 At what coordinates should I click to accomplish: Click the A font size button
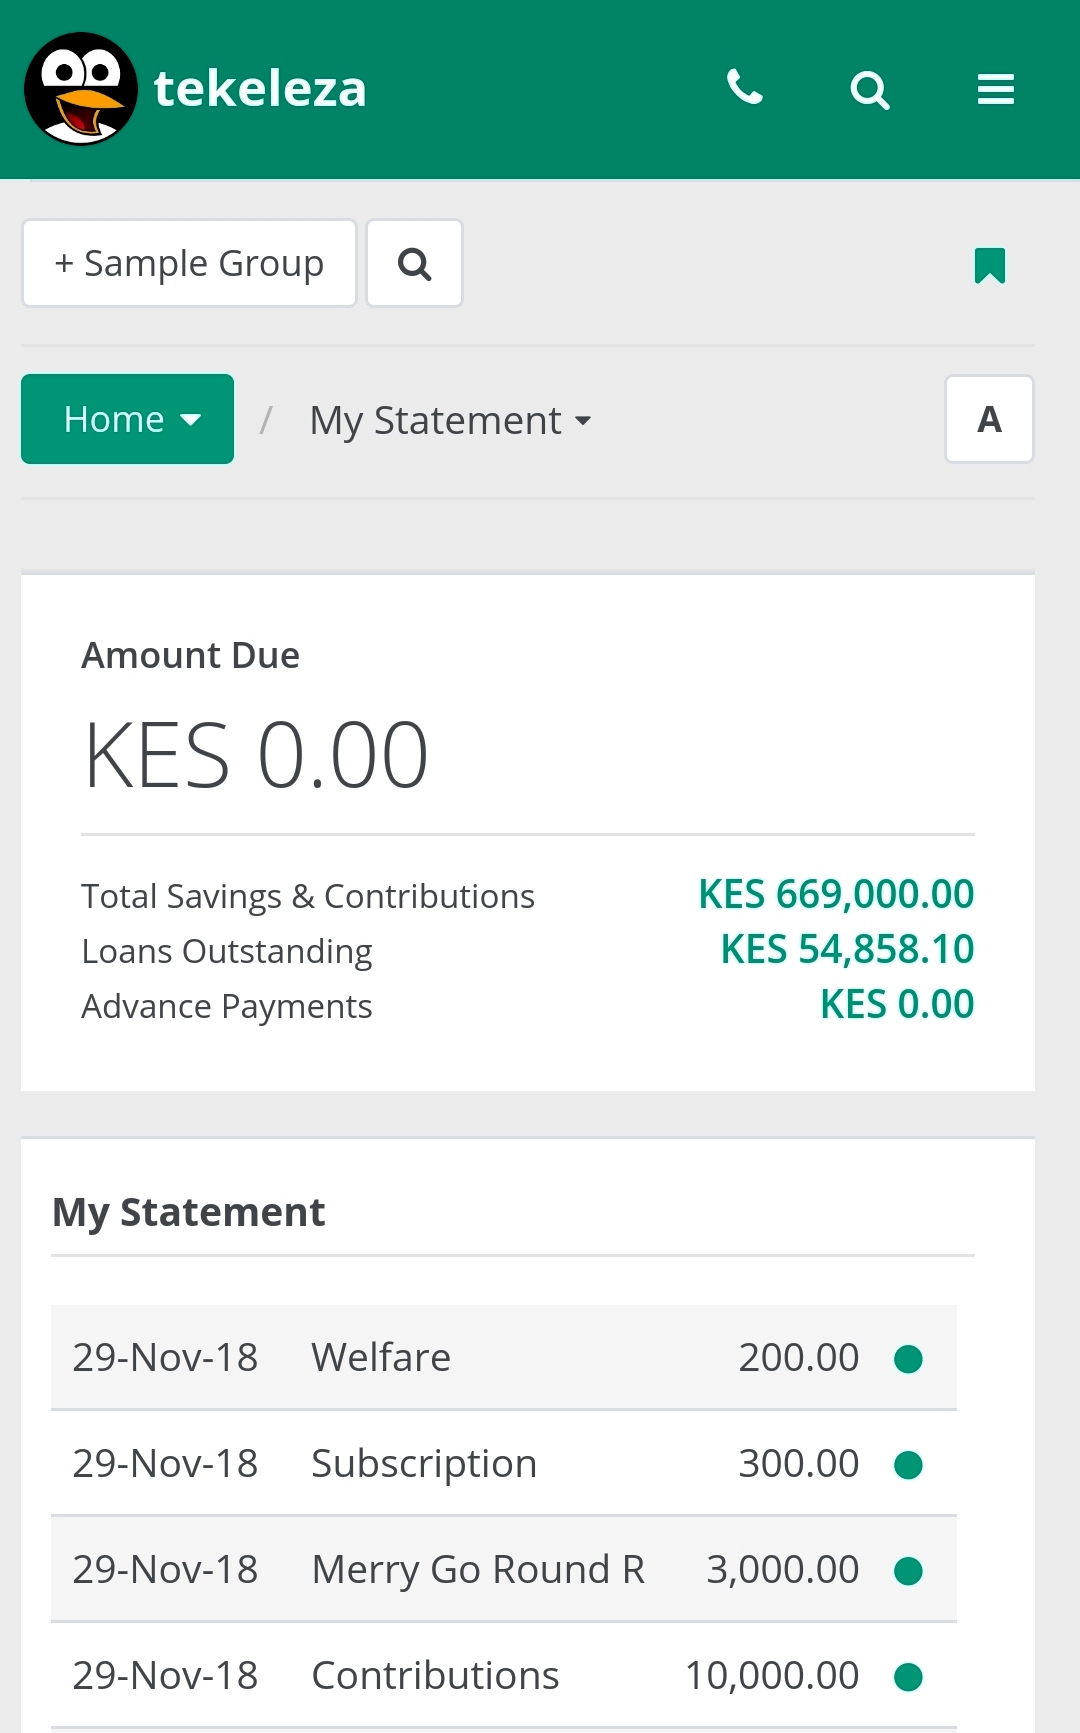pos(989,419)
